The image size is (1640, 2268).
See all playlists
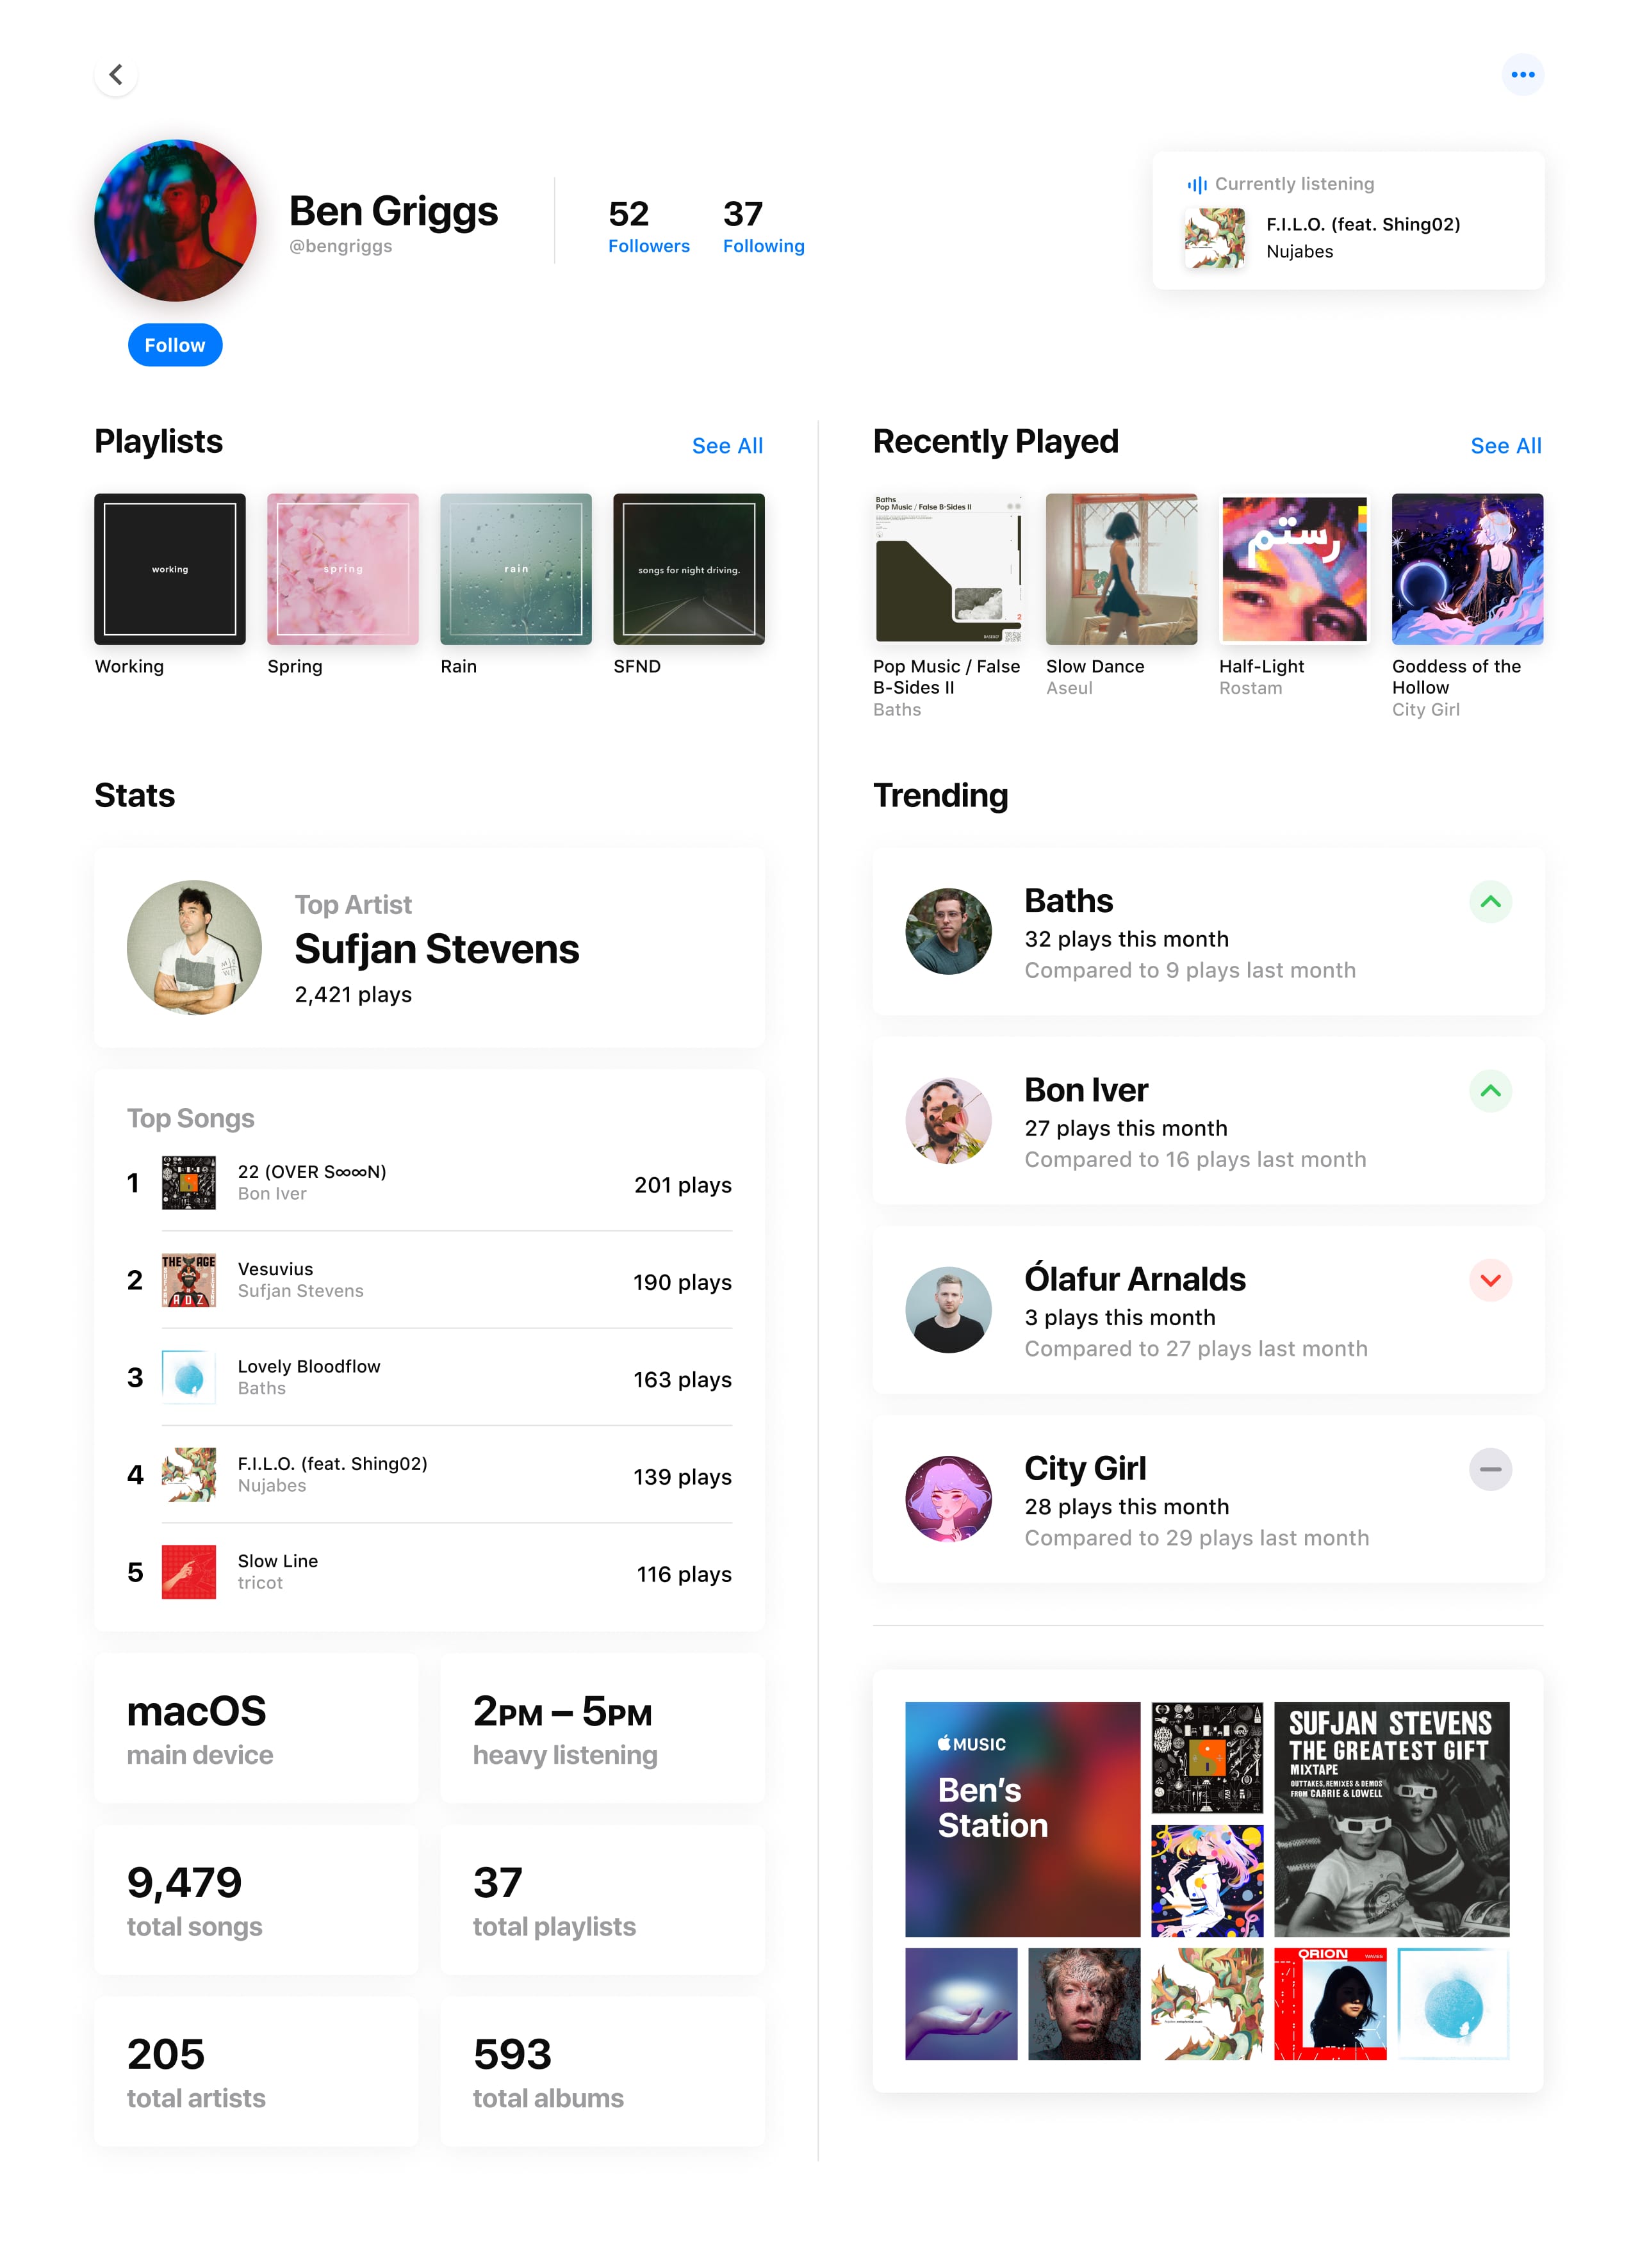[727, 446]
